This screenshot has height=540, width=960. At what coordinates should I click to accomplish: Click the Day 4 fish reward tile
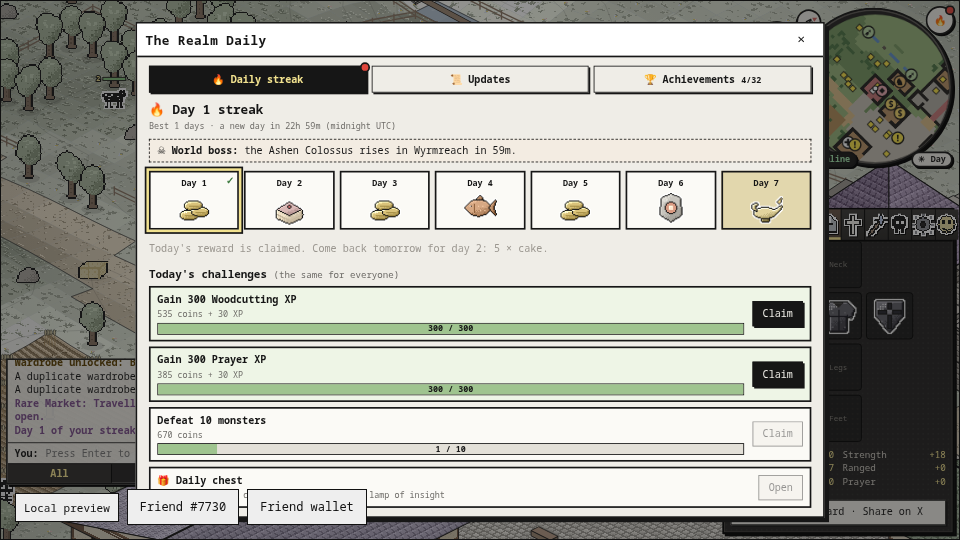point(480,200)
